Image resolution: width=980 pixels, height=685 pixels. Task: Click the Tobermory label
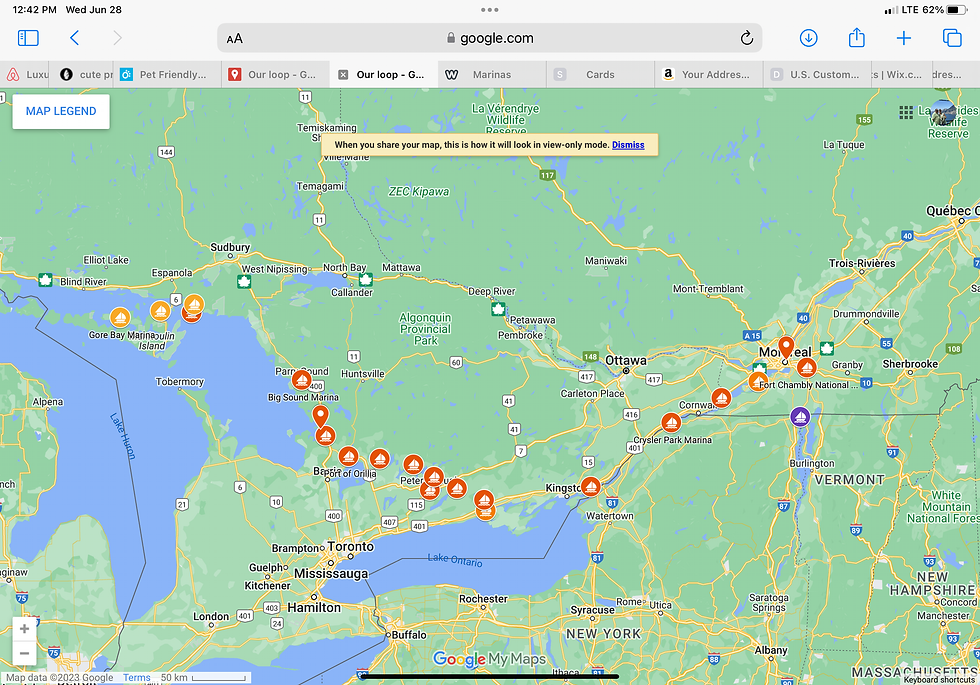tap(180, 381)
